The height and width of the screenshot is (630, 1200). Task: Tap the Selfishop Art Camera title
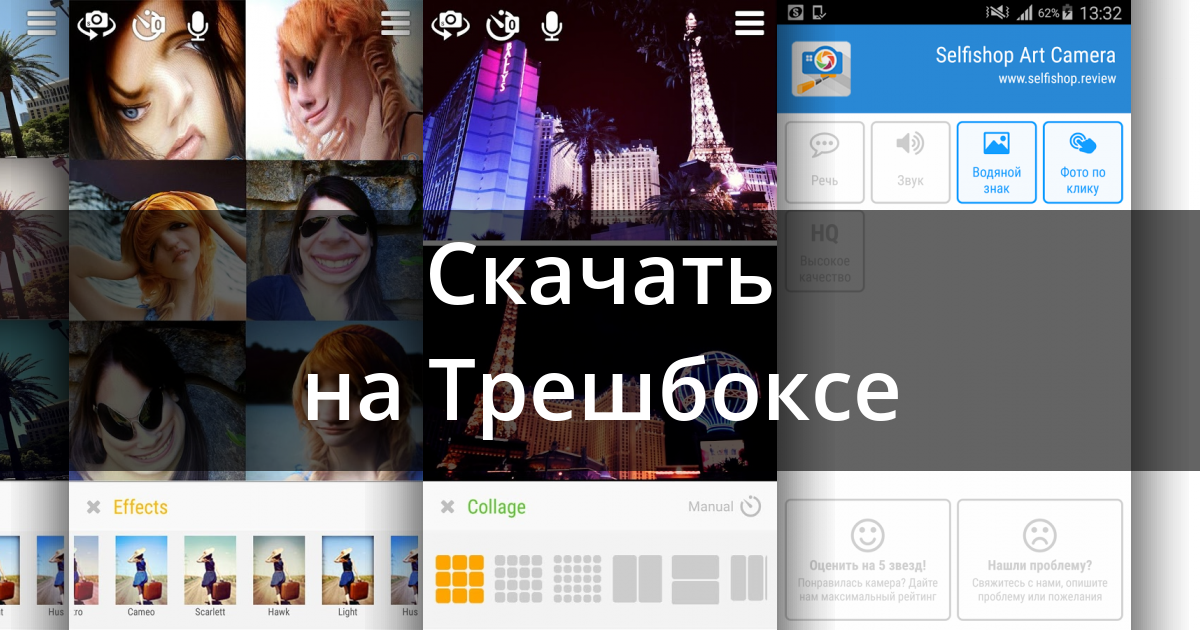(1025, 55)
